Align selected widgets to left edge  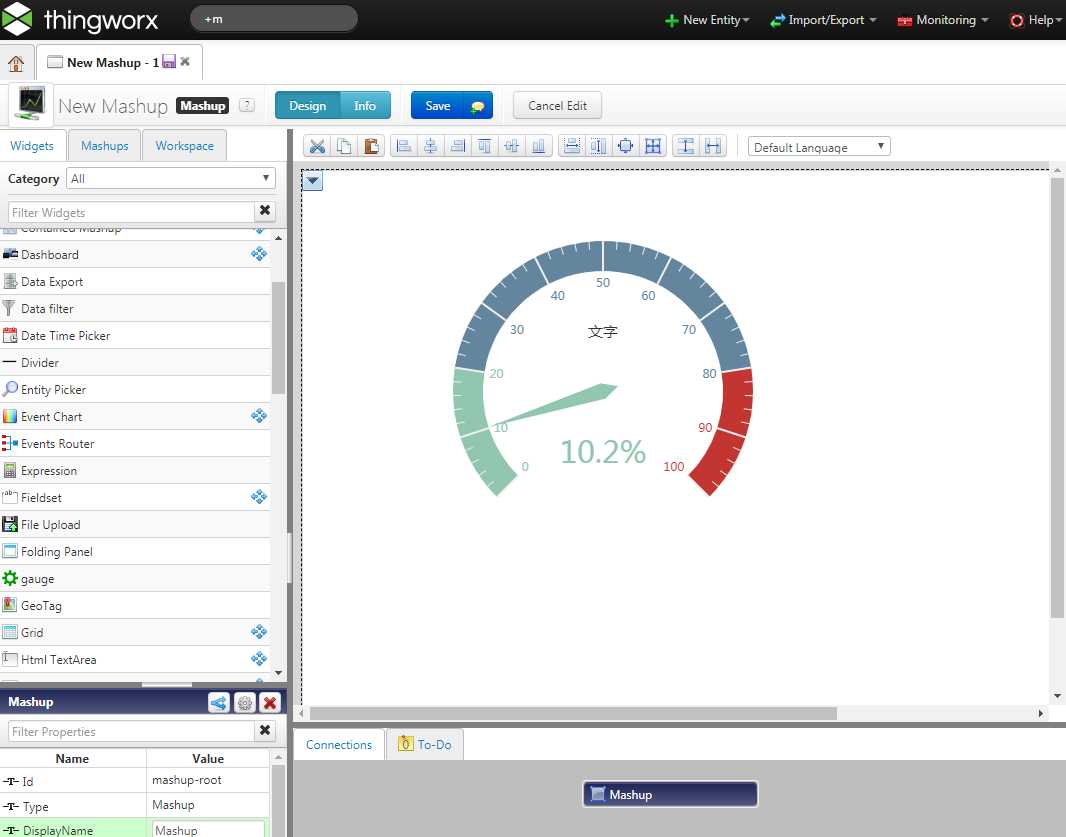(x=404, y=146)
